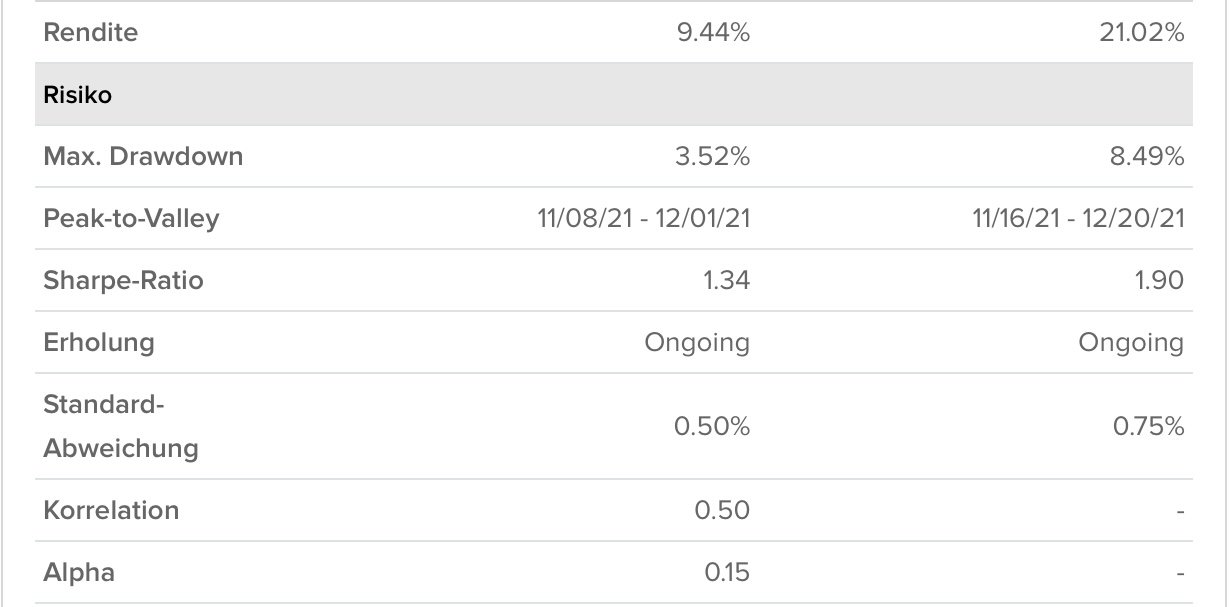Click the Rendite row label
1232x607 pixels.
pyautogui.click(x=90, y=33)
